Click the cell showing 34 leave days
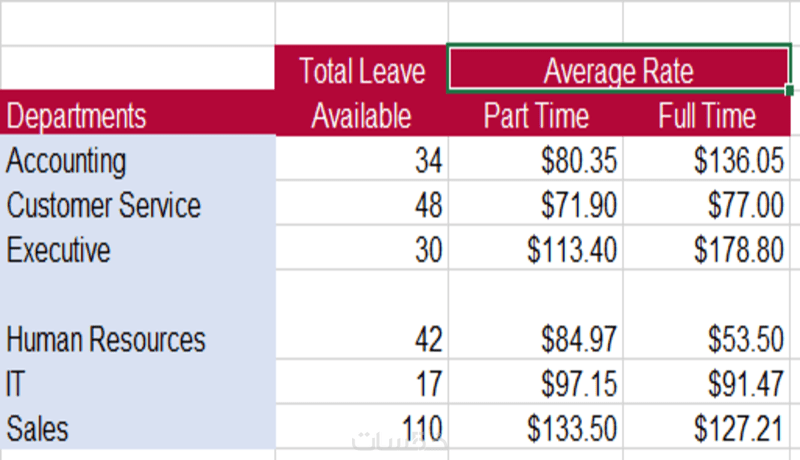 [362, 158]
